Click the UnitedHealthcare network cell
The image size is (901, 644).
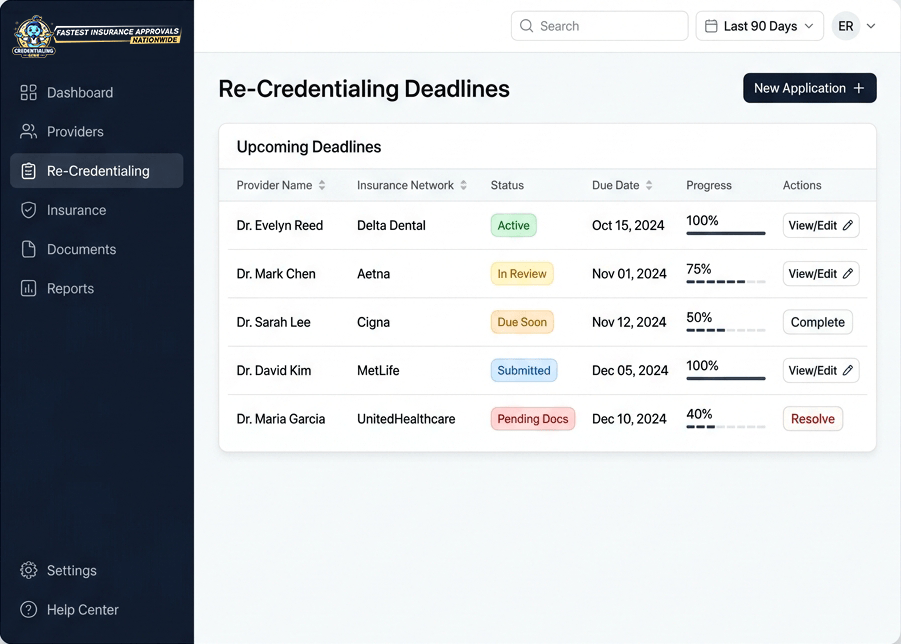point(406,418)
